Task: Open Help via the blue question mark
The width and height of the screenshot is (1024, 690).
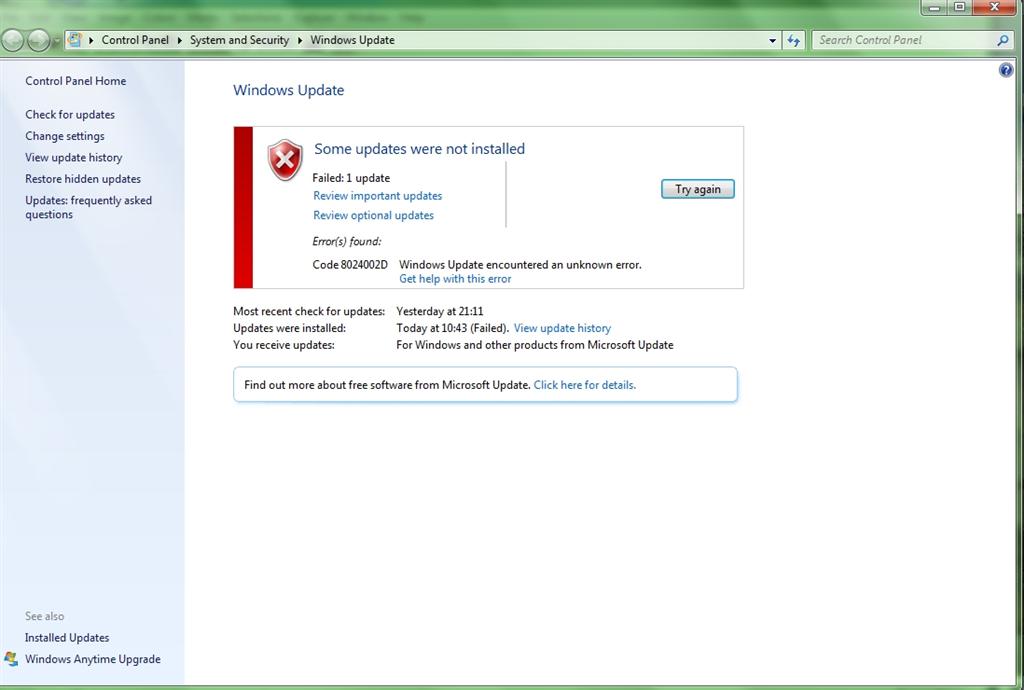Action: (1006, 70)
